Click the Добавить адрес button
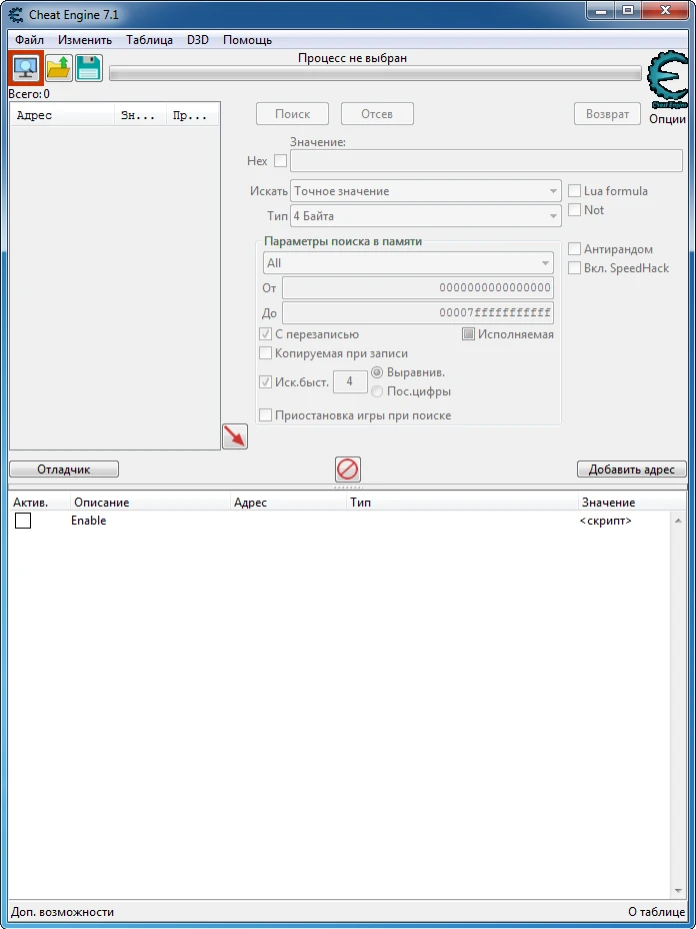 tap(631, 469)
